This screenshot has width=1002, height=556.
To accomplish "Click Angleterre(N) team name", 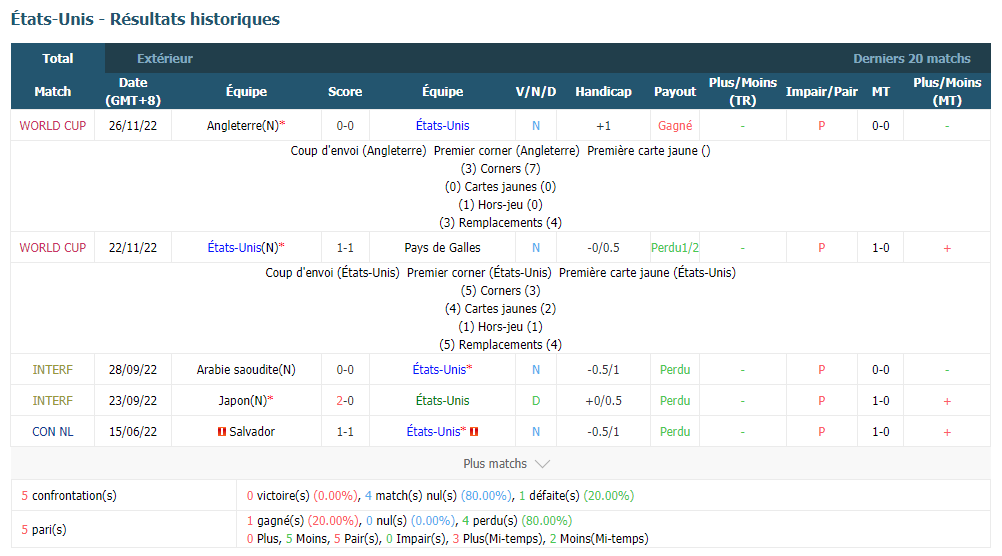I will (243, 126).
